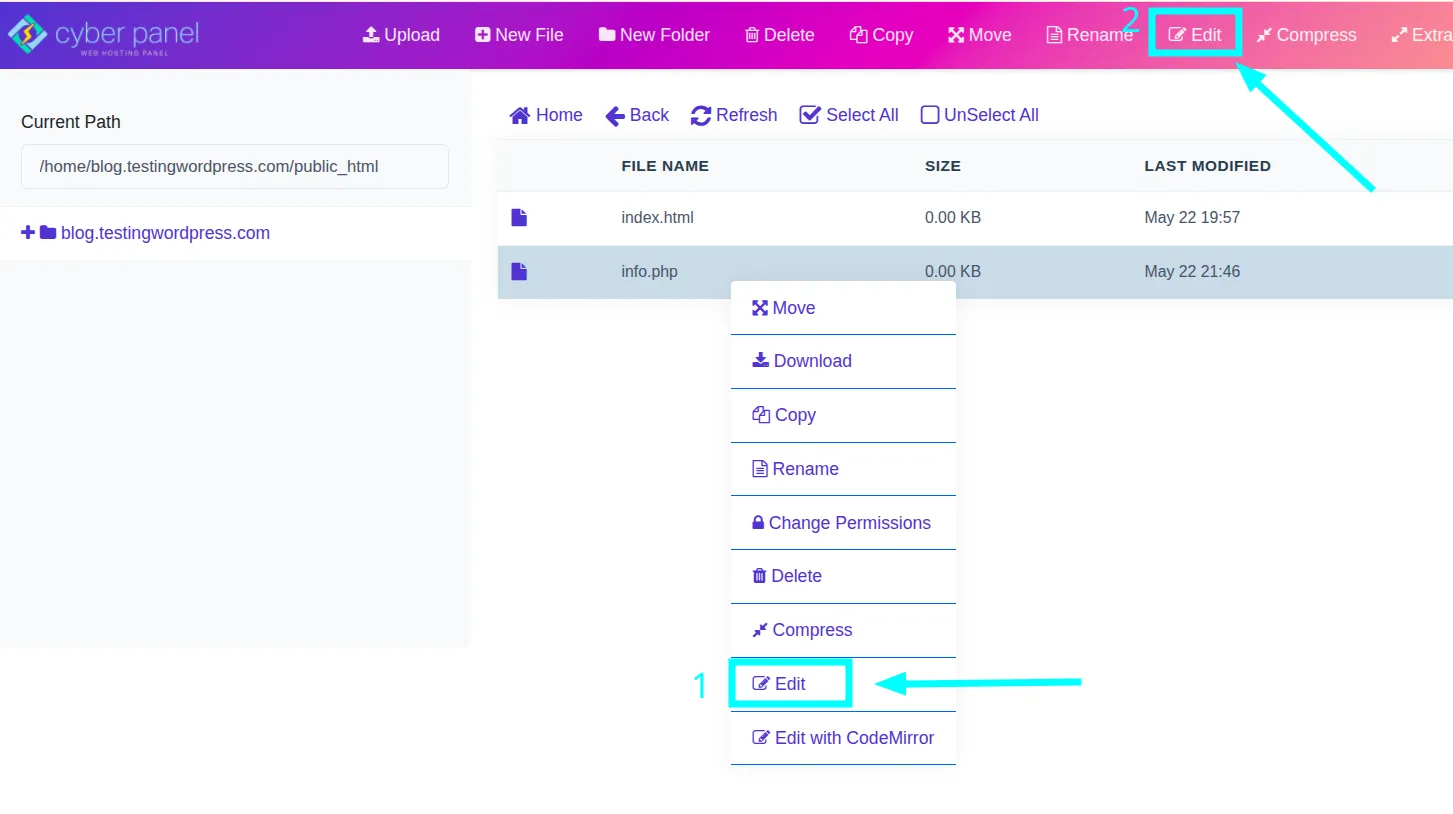Click the Move icon in top toolbar
This screenshot has width=1453, height=814.
click(956, 35)
